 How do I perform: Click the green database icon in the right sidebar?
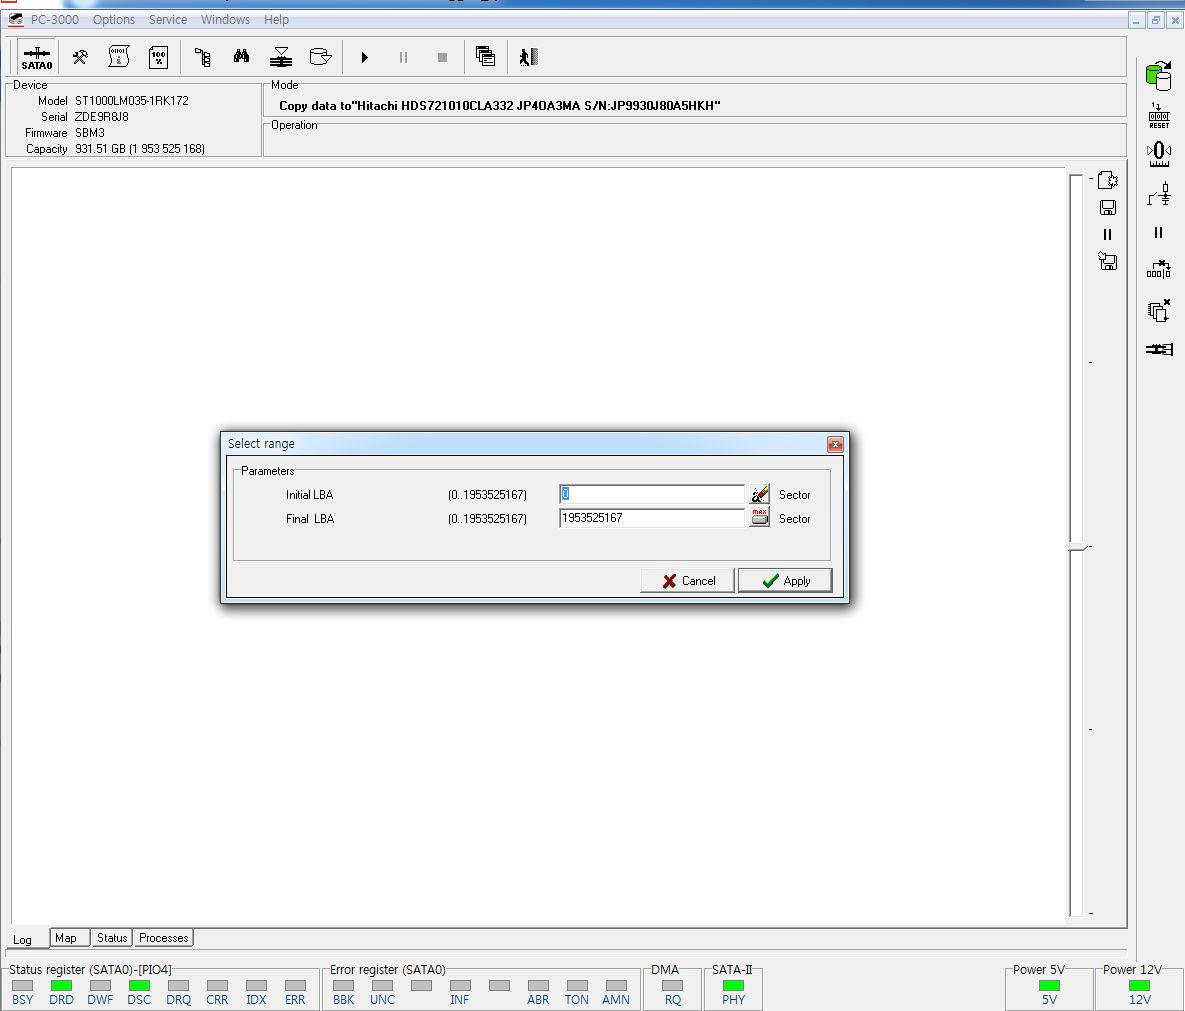pyautogui.click(x=1159, y=76)
